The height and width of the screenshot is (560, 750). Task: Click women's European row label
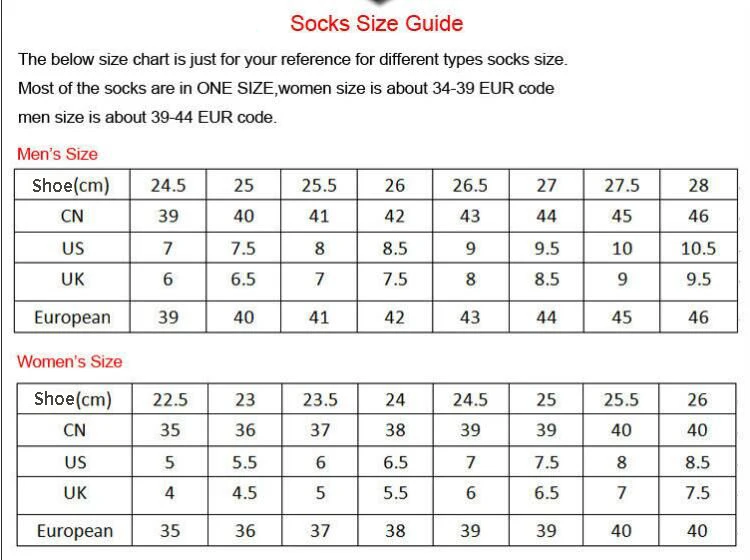point(74,530)
